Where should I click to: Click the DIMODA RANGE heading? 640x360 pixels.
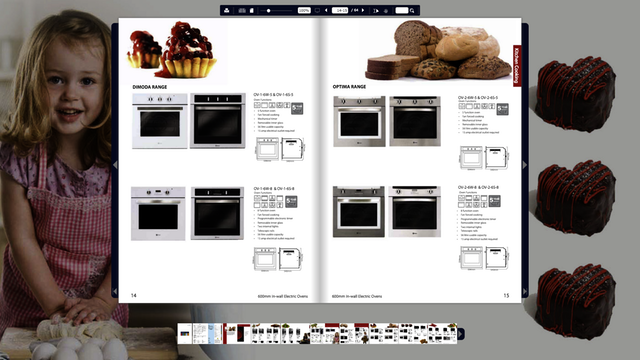[150, 87]
